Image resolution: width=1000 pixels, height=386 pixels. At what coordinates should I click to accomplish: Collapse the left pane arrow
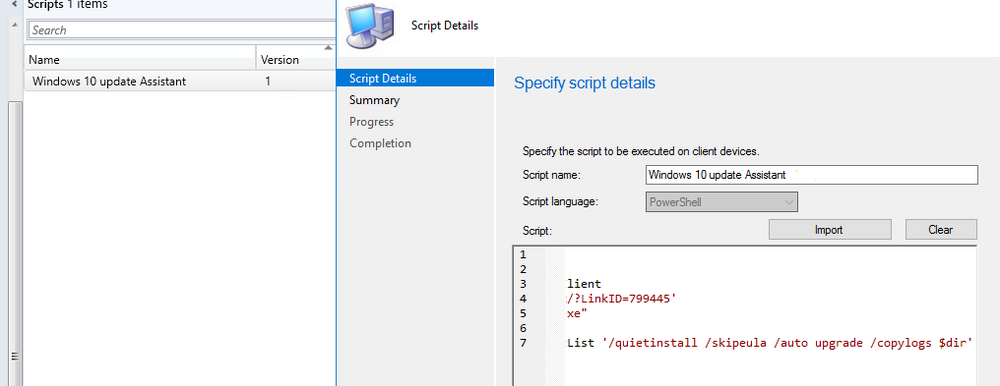coord(14,4)
